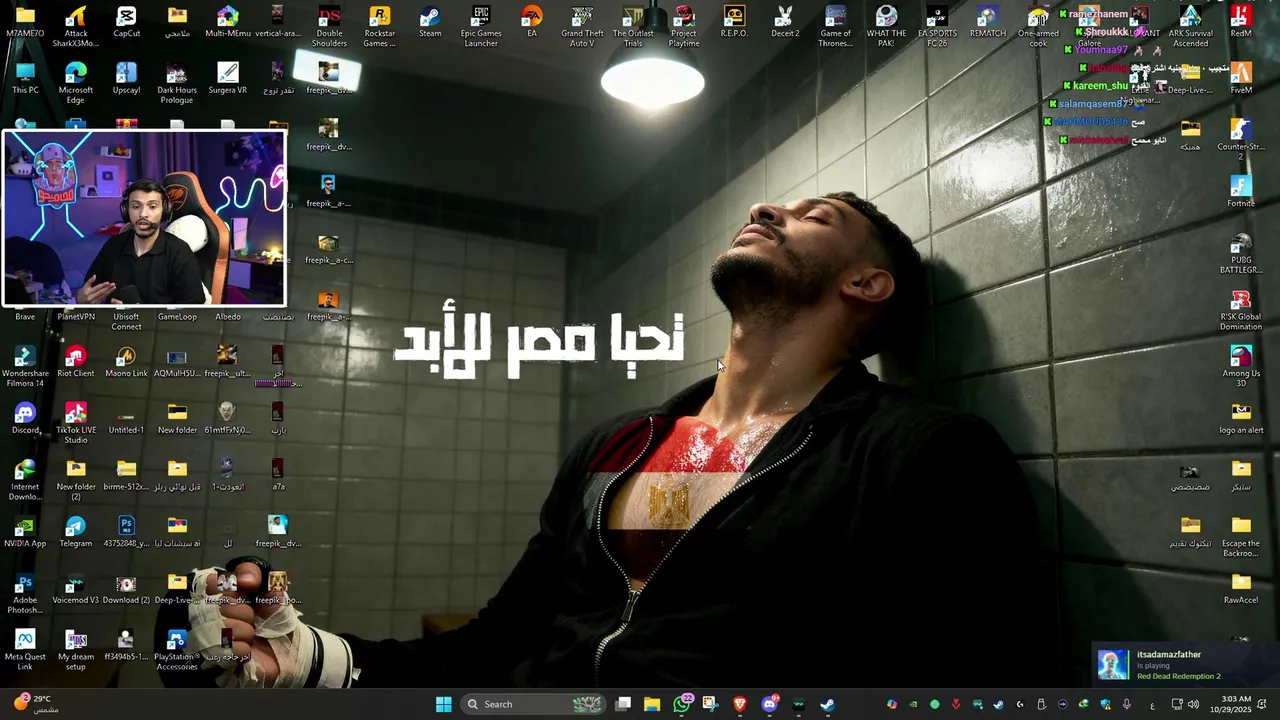Launch PUBG BATTLEGROUNDS shortcut
This screenshot has height=720, width=1280.
[x=1241, y=253]
